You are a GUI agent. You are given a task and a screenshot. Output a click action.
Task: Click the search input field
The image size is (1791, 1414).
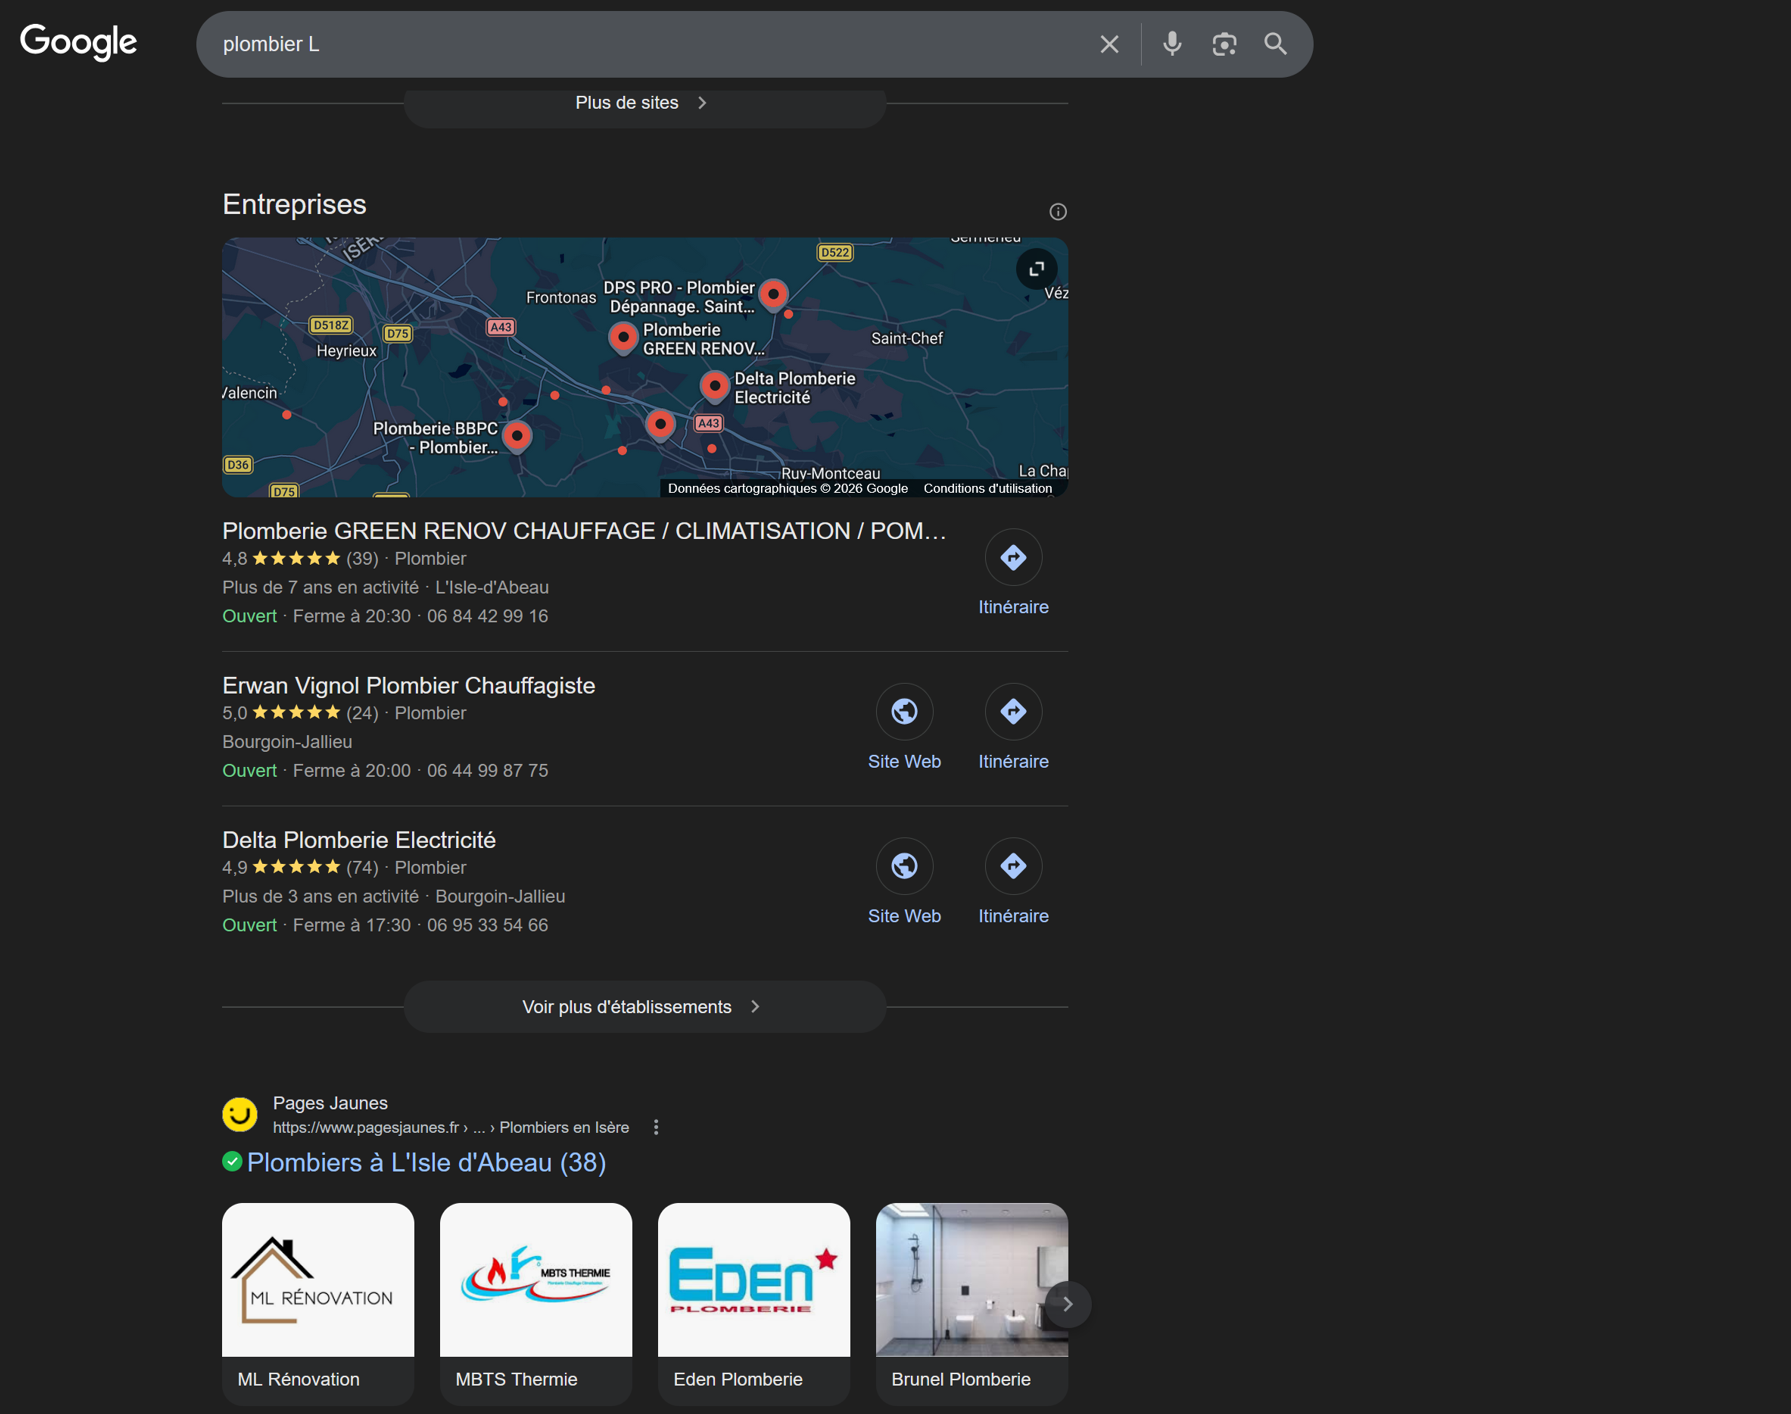click(640, 44)
